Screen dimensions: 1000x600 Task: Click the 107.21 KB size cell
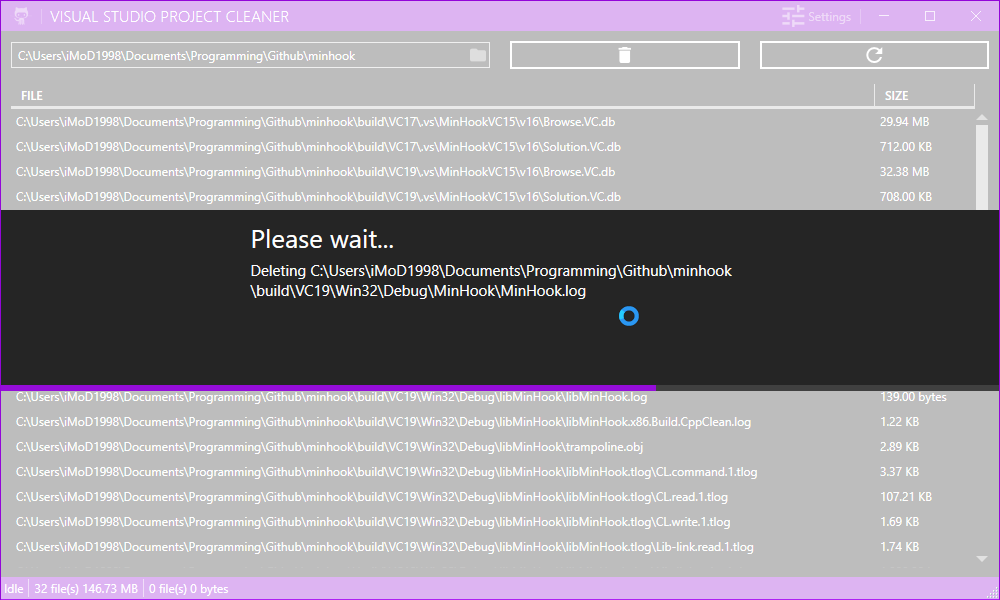906,497
